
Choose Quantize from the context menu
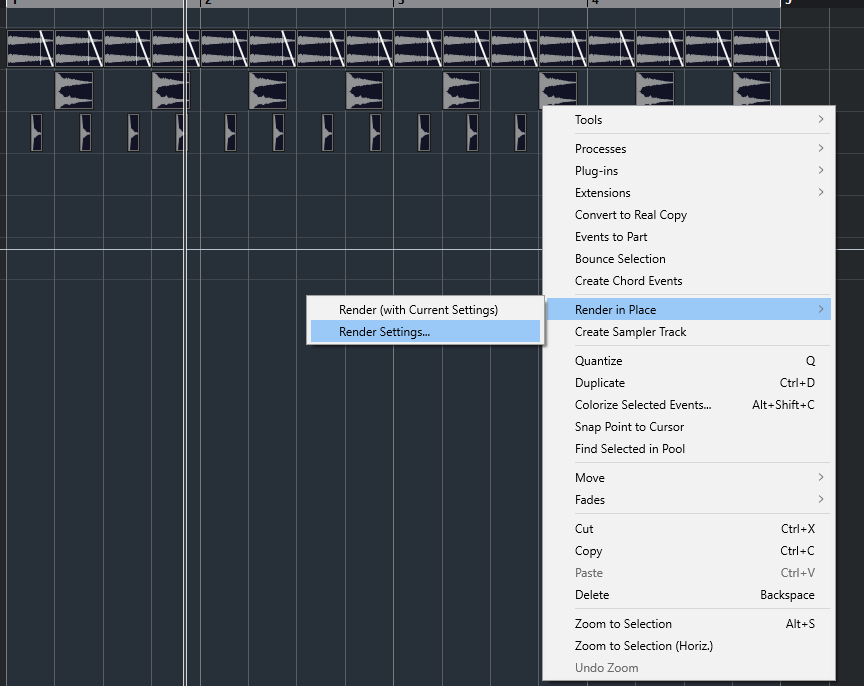(599, 361)
